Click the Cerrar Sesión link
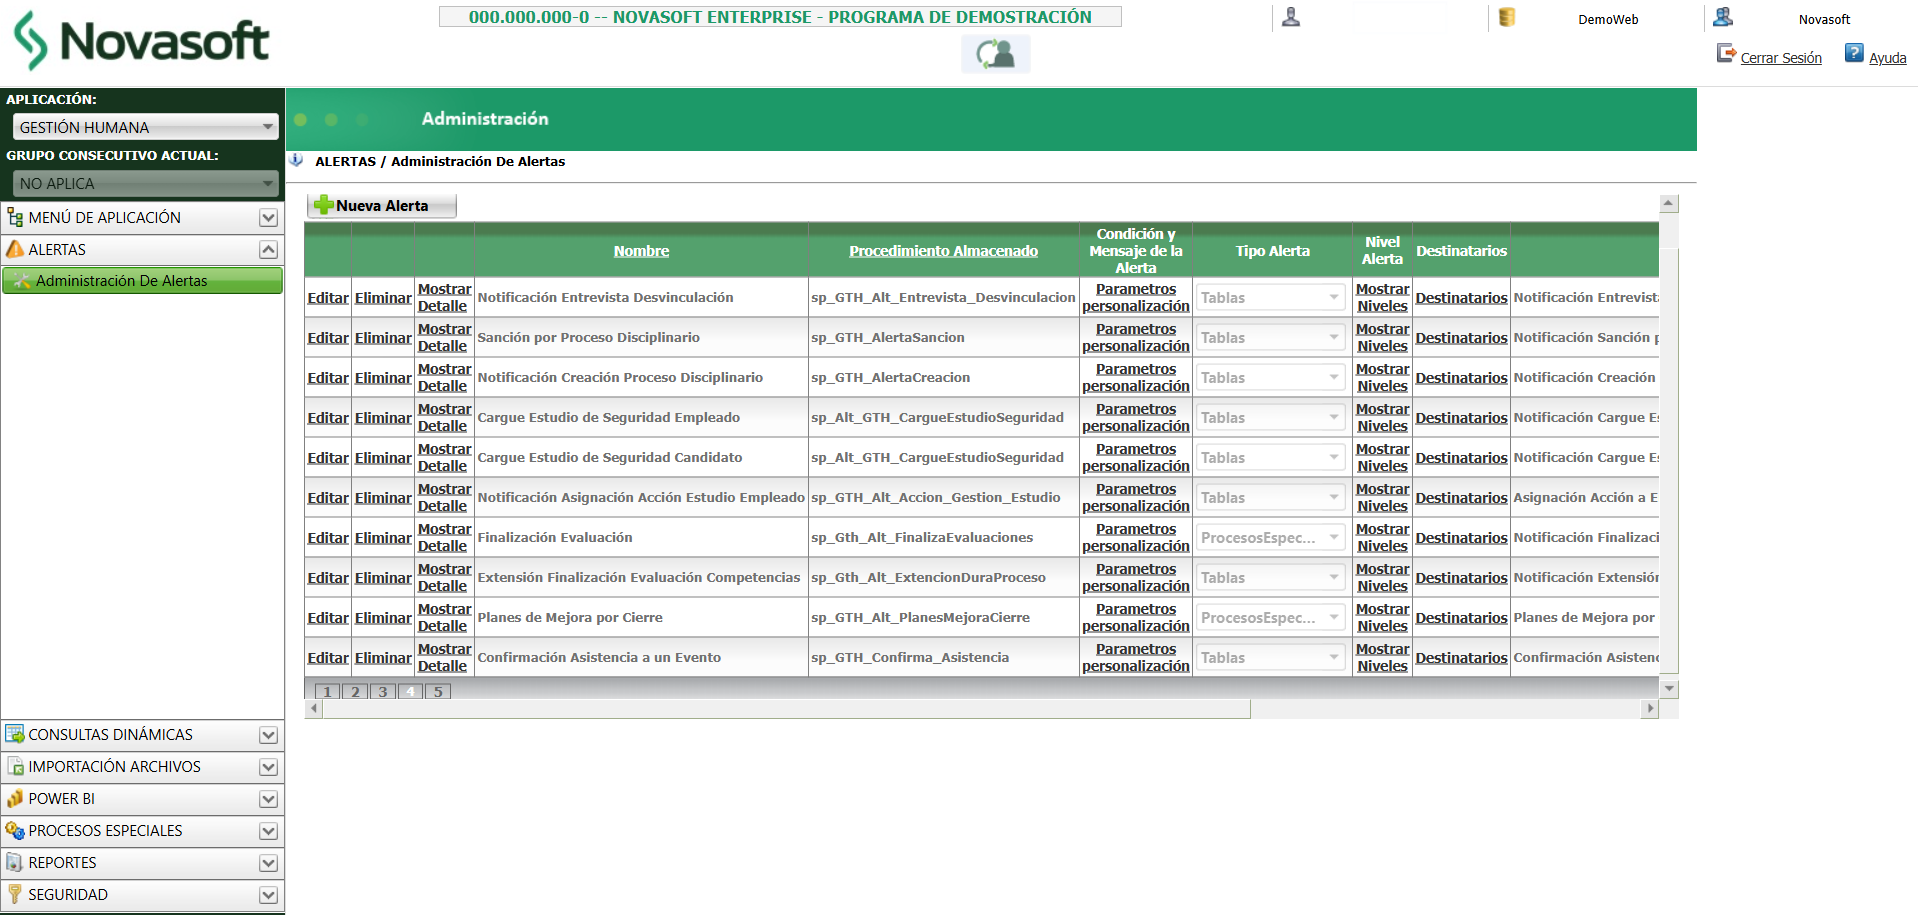Image resolution: width=1918 pixels, height=915 pixels. [x=1781, y=58]
